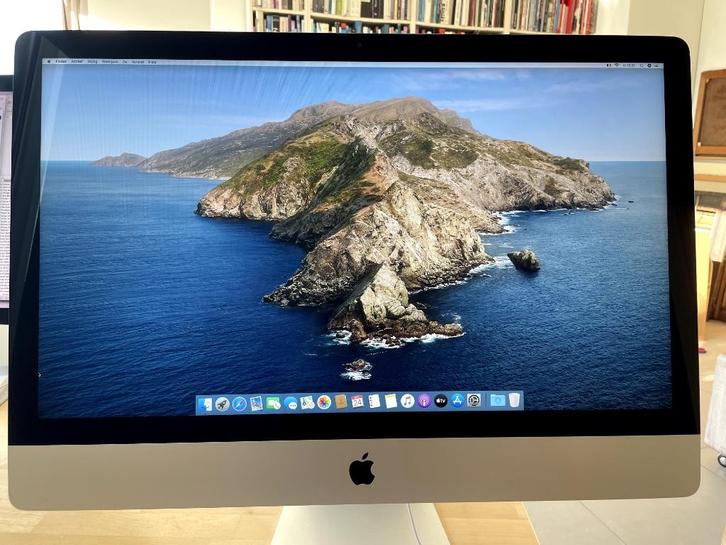Open the Finder menu in menu bar
The image size is (726, 545).
click(59, 62)
